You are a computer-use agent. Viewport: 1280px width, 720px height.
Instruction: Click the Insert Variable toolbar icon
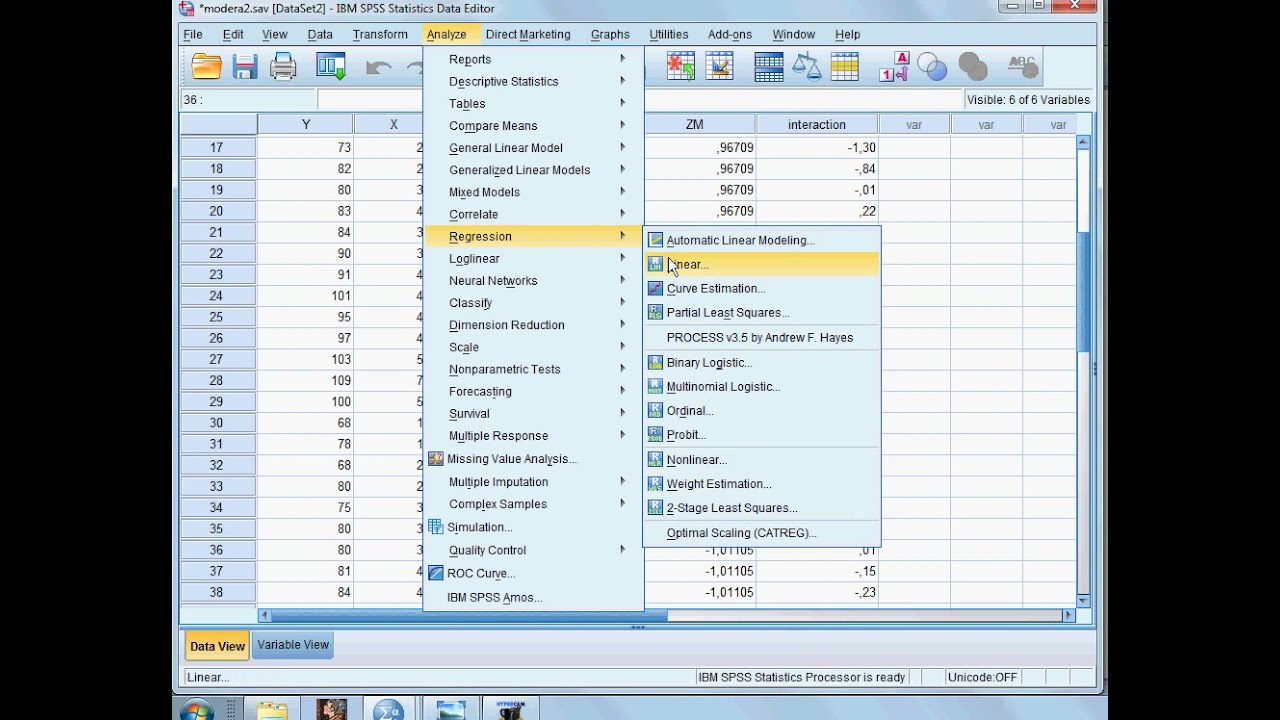tap(720, 67)
